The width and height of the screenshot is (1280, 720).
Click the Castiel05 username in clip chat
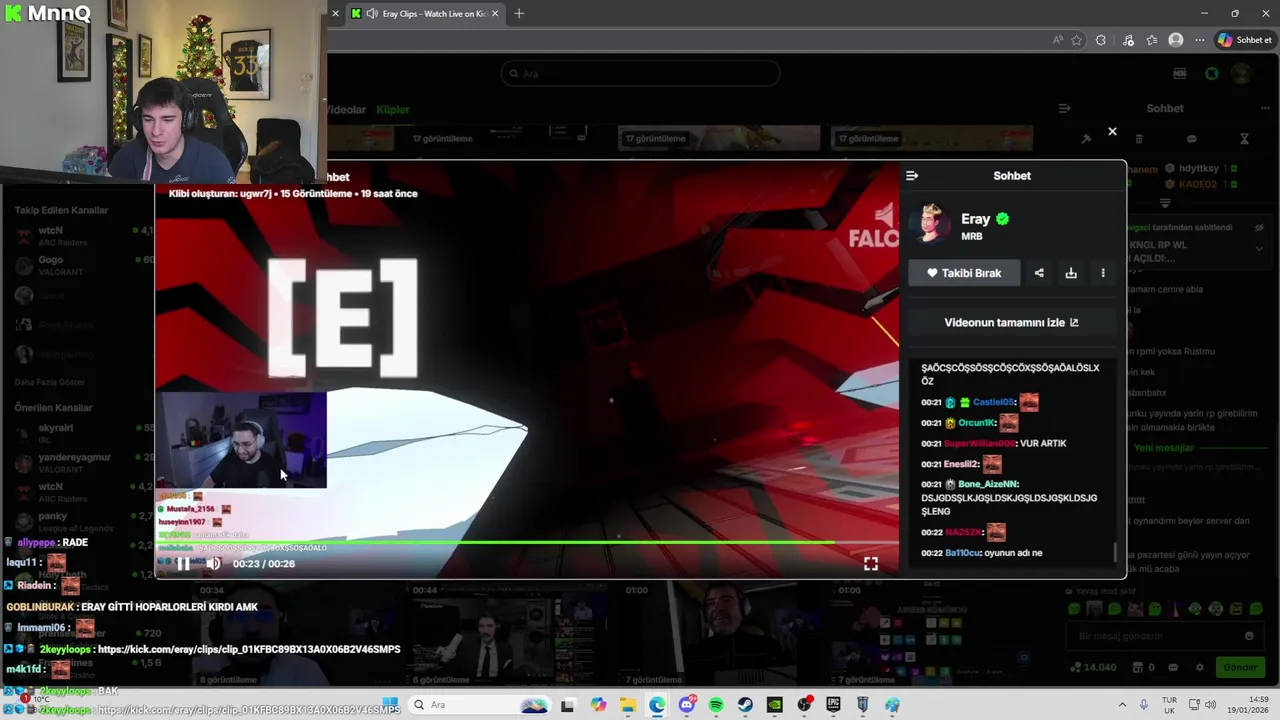[994, 402]
